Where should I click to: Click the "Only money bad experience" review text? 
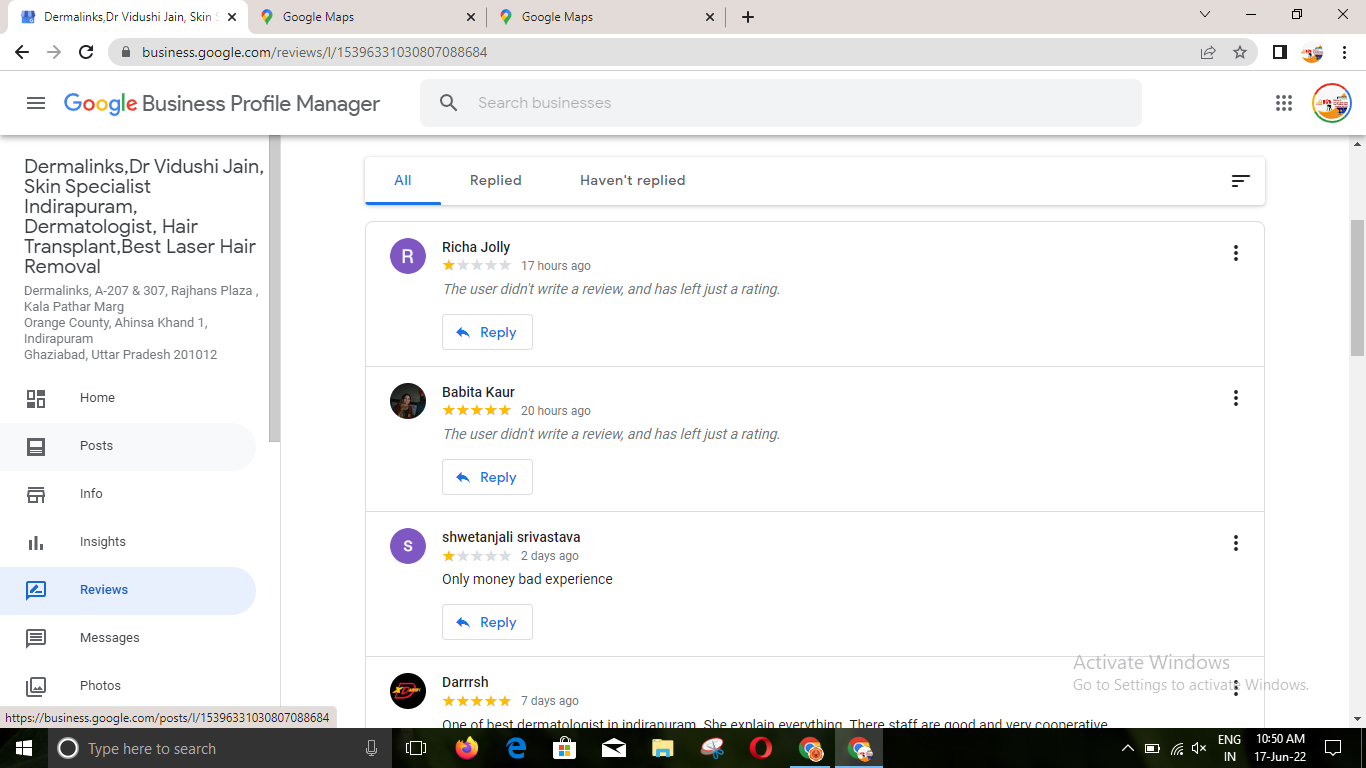tap(527, 579)
